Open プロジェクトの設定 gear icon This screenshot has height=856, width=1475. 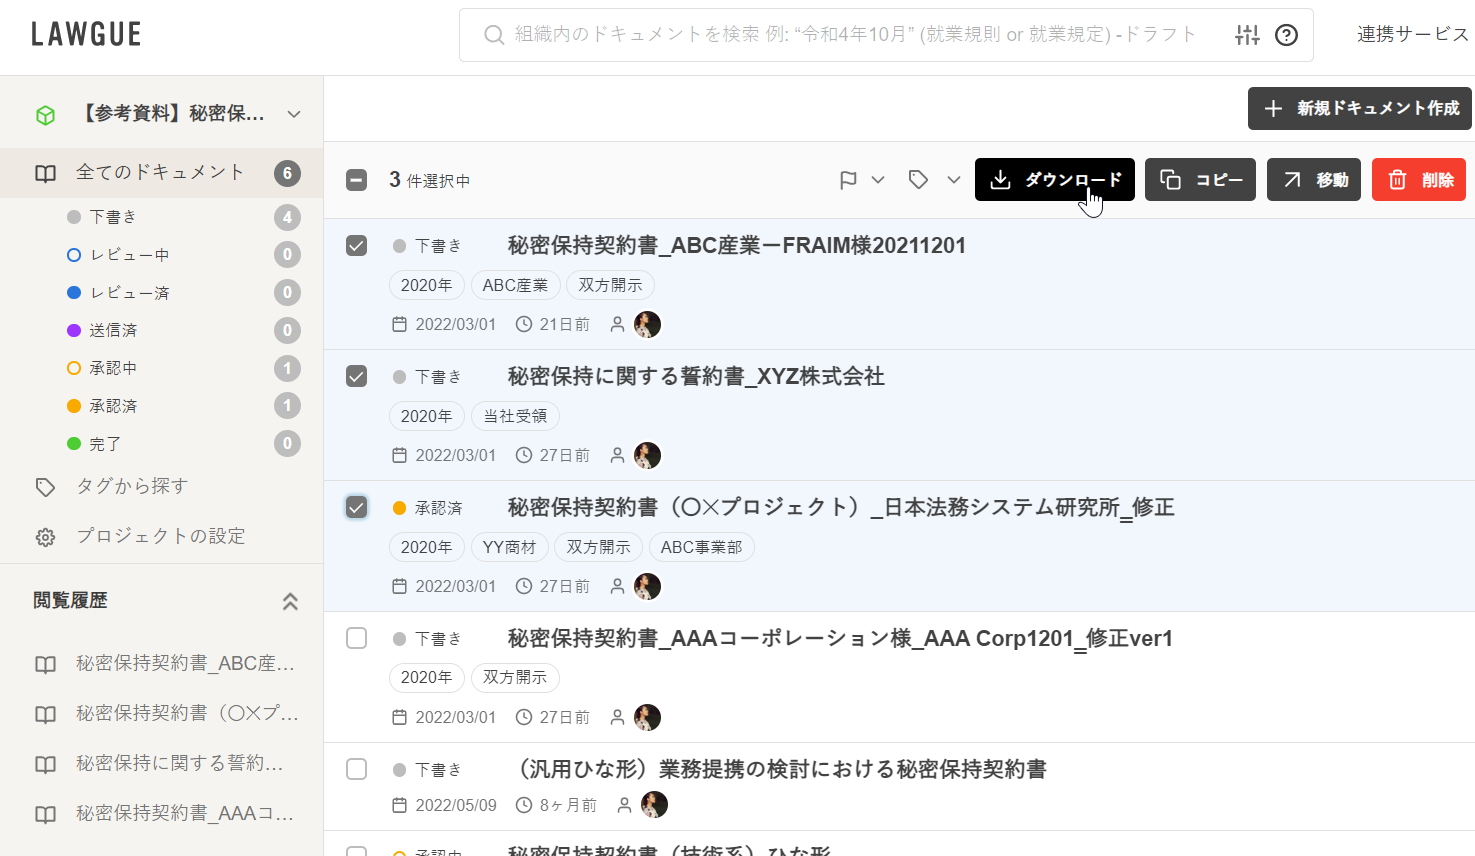coord(46,537)
